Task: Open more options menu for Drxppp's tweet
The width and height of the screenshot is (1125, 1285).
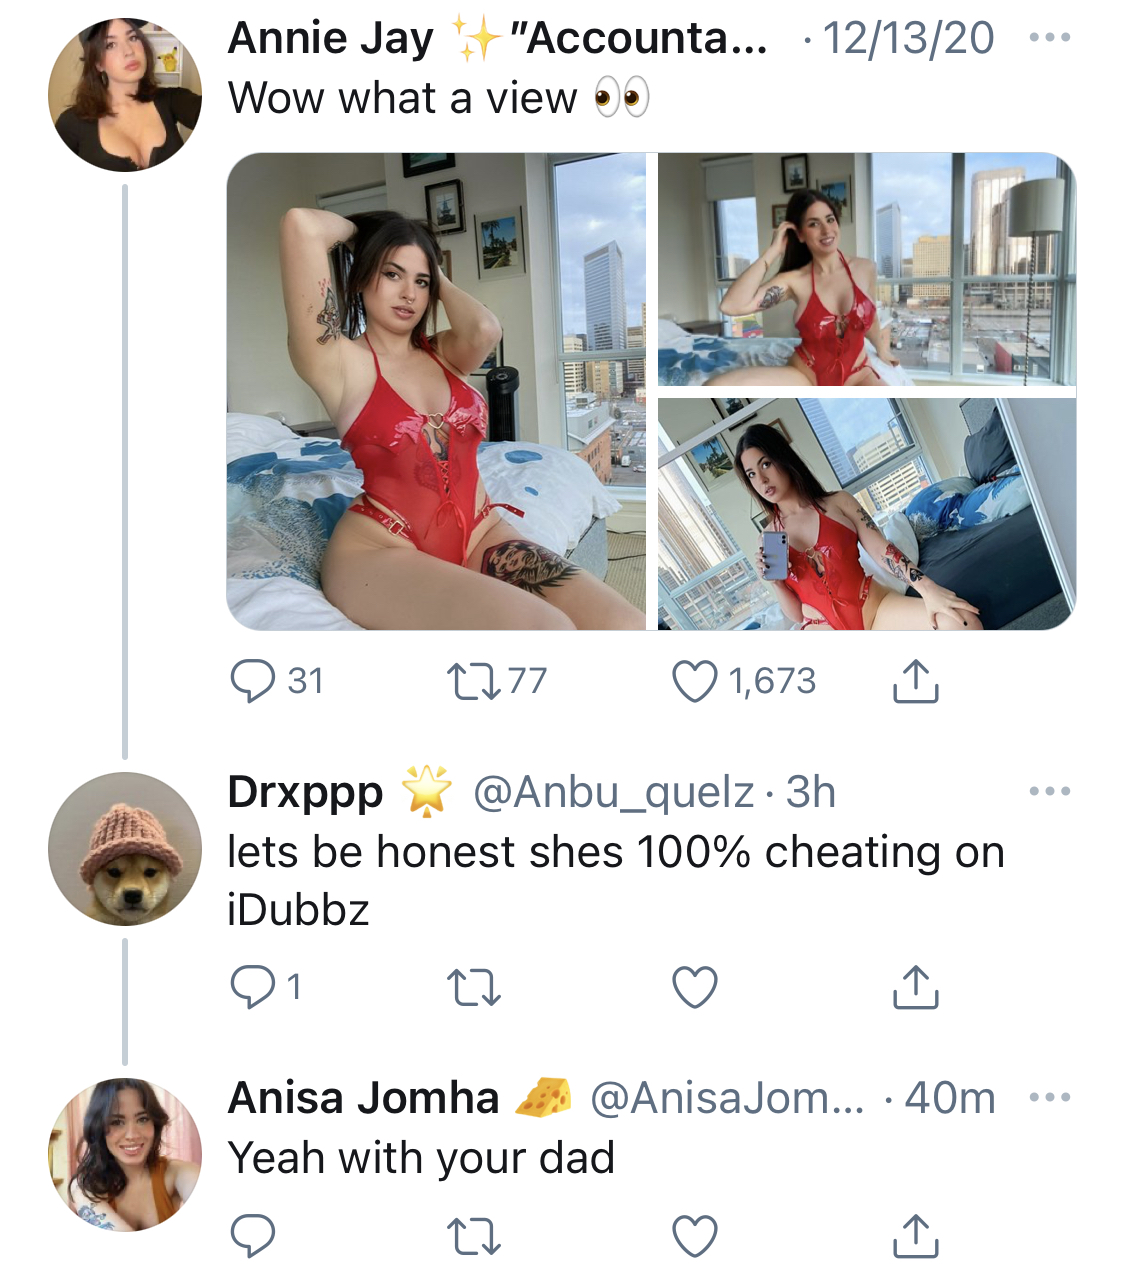Action: (1050, 792)
